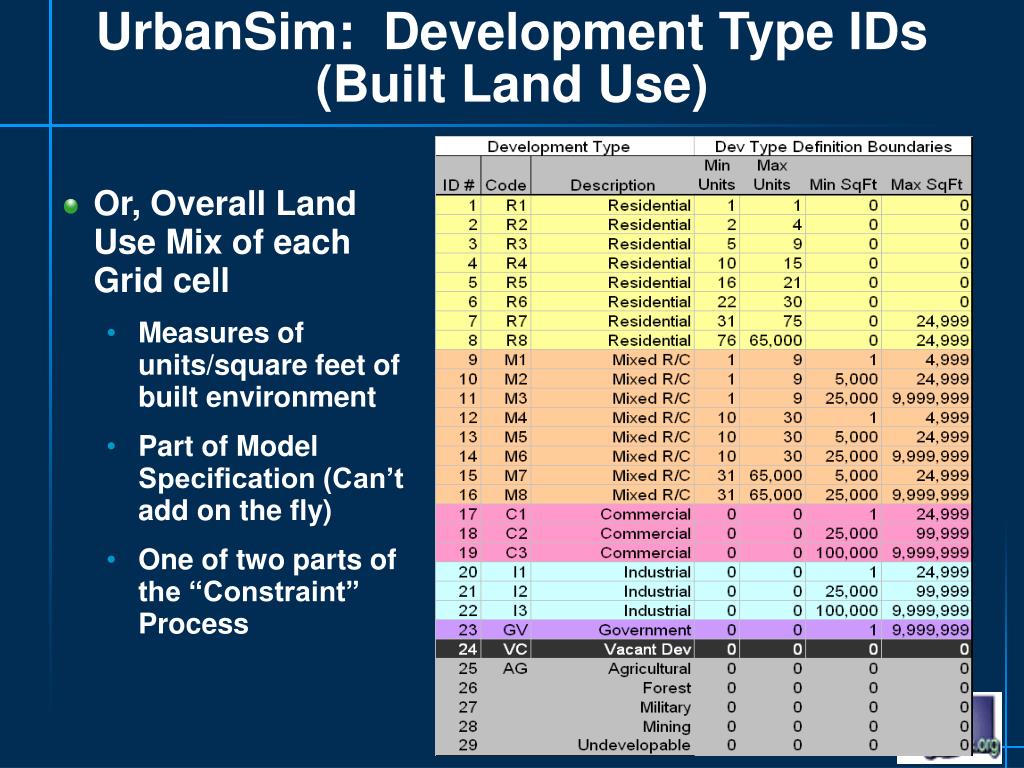Select the "Measures of units/square feet" bullet text

click(x=268, y=364)
